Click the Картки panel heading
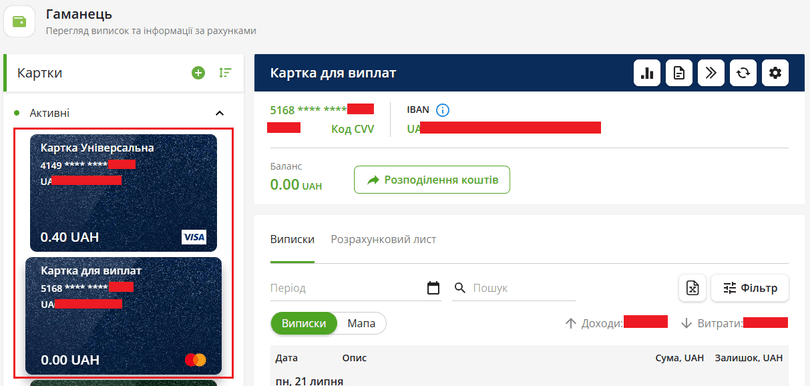 point(40,73)
